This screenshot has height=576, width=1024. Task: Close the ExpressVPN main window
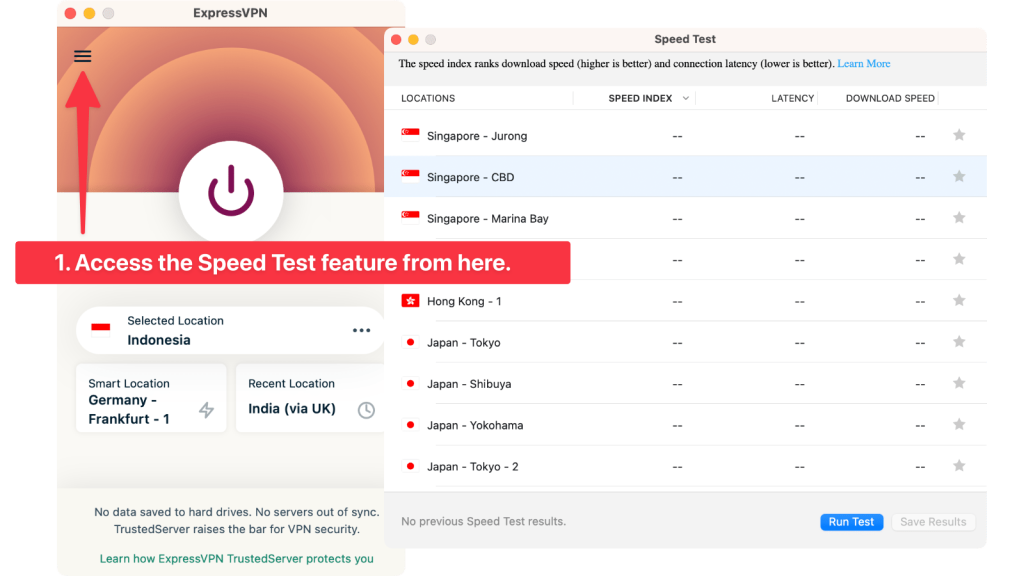click(x=71, y=13)
